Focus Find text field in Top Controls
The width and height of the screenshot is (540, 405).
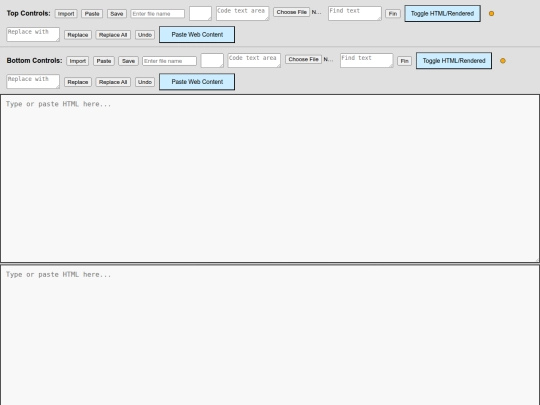point(355,13)
